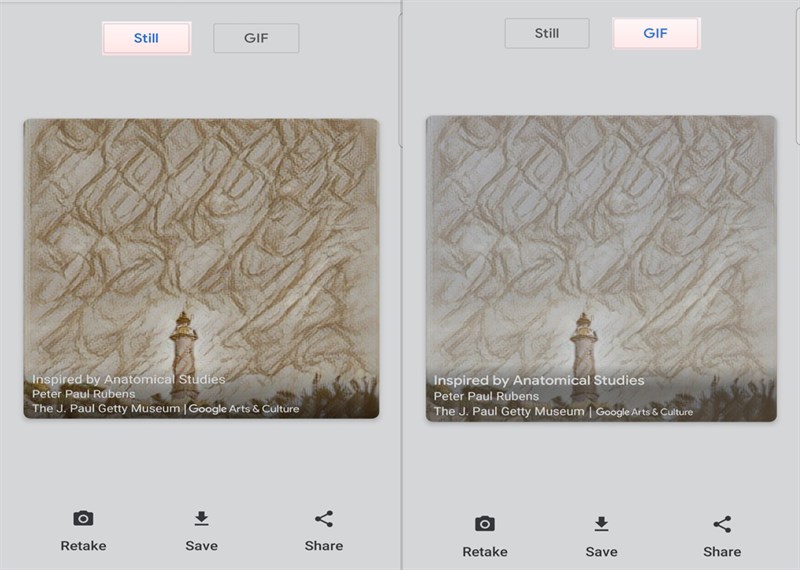800x570 pixels.
Task: Switch to GIF mode in left panel
Action: point(256,38)
